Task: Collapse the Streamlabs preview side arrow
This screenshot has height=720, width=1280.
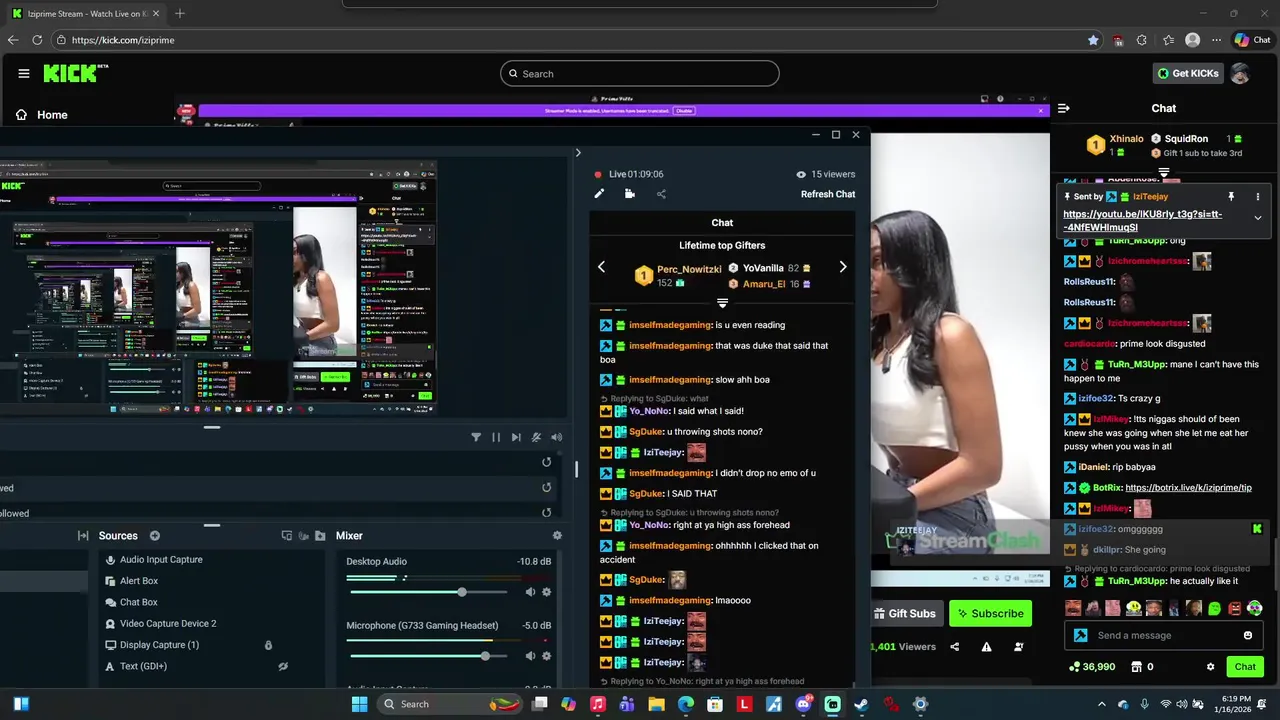Action: point(577,153)
